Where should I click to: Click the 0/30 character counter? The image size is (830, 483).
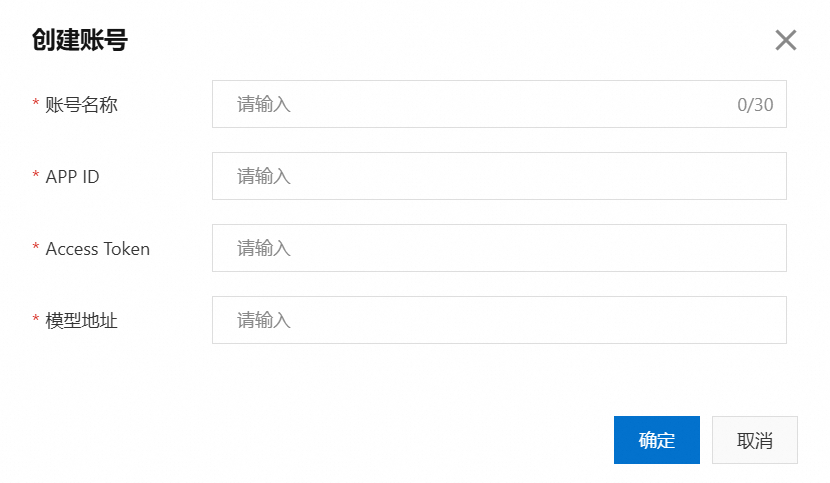point(755,104)
